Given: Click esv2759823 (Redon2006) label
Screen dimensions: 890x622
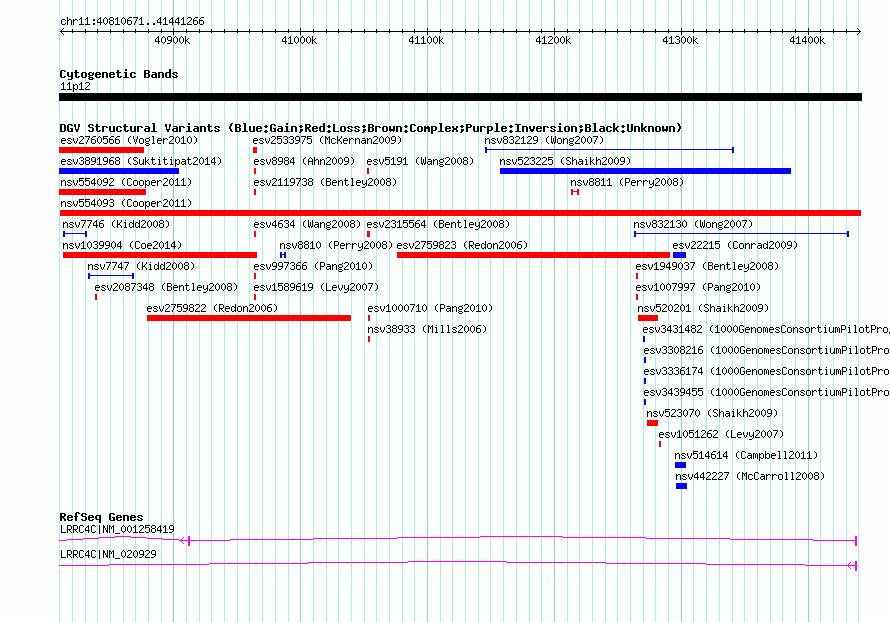Looking at the screenshot, I should [x=462, y=245].
